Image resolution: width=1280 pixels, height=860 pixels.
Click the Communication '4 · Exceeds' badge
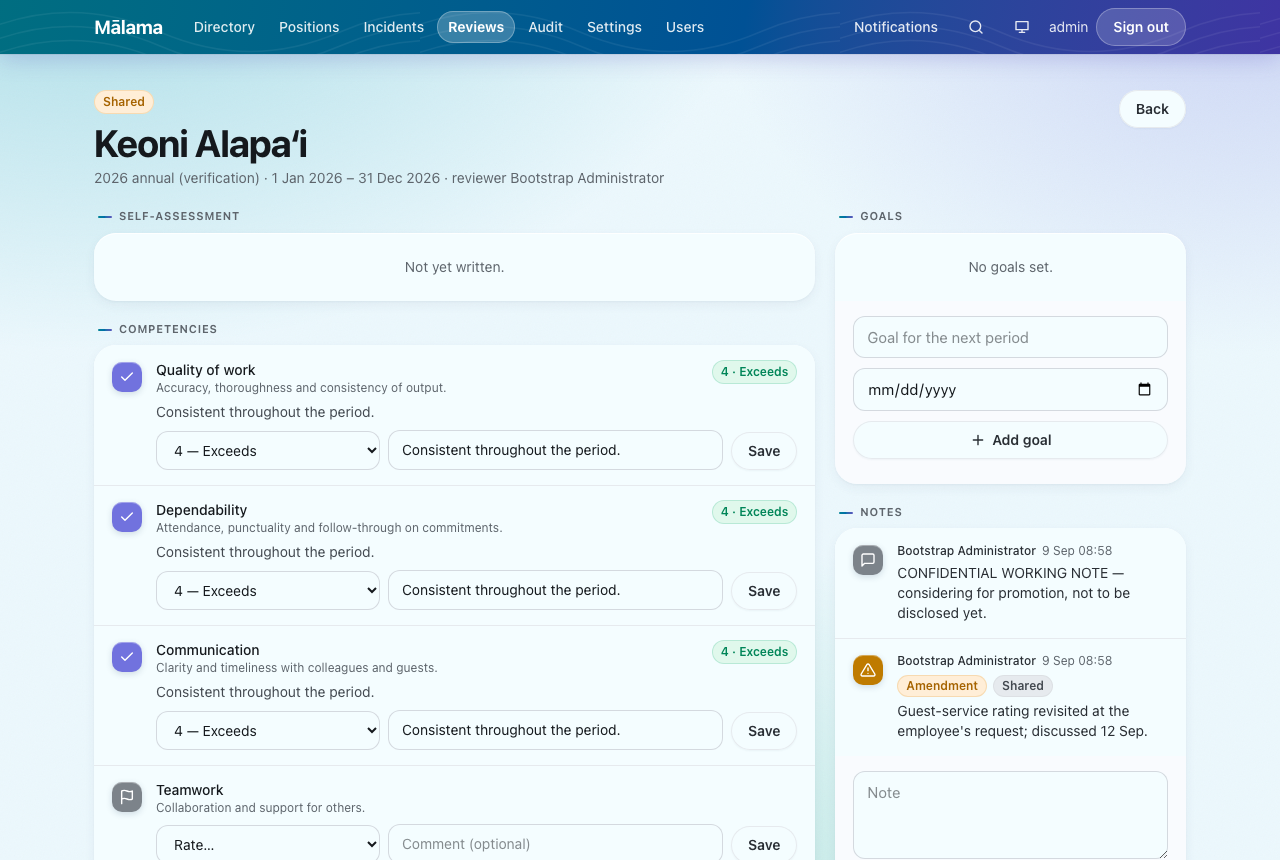(754, 652)
